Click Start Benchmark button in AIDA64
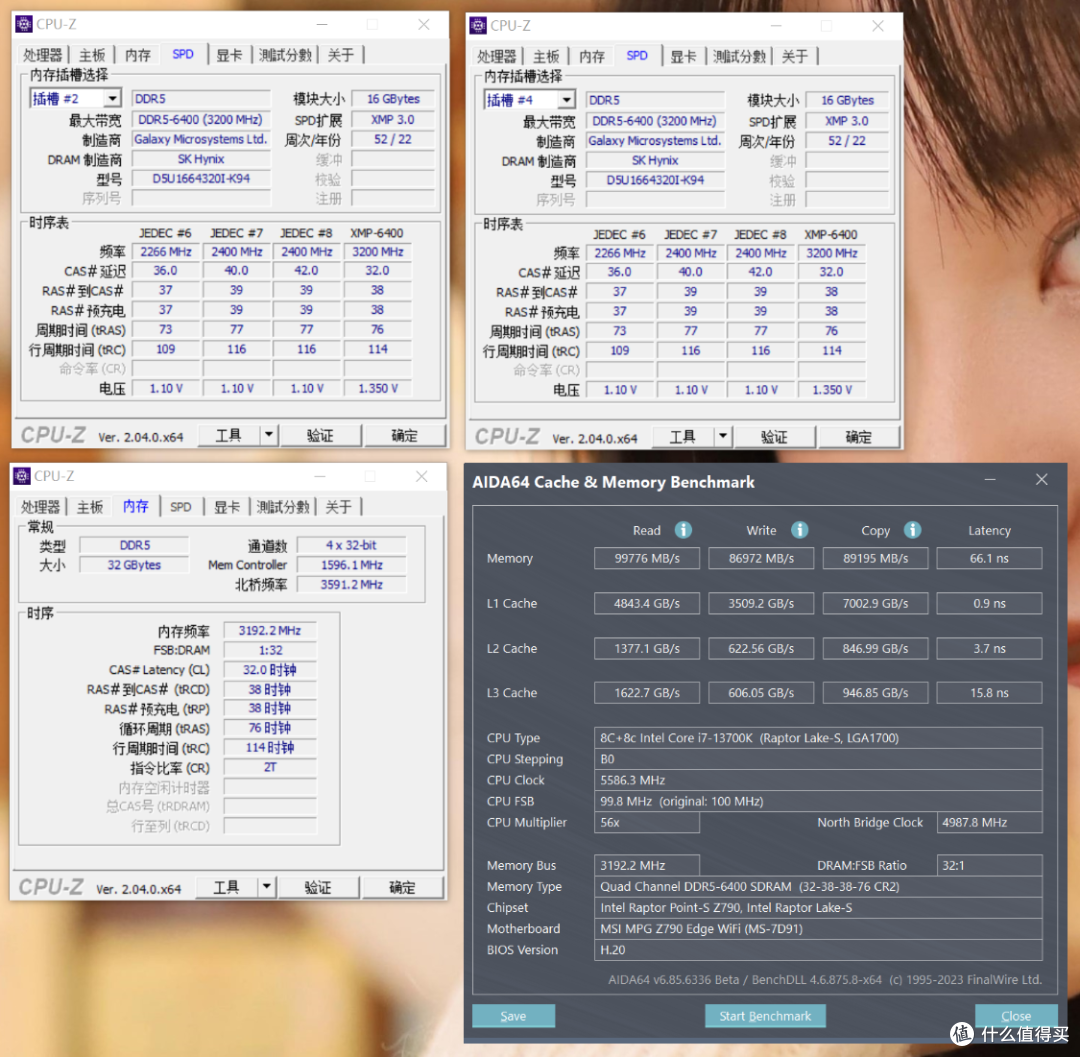Image resolution: width=1080 pixels, height=1057 pixels. pos(765,1015)
